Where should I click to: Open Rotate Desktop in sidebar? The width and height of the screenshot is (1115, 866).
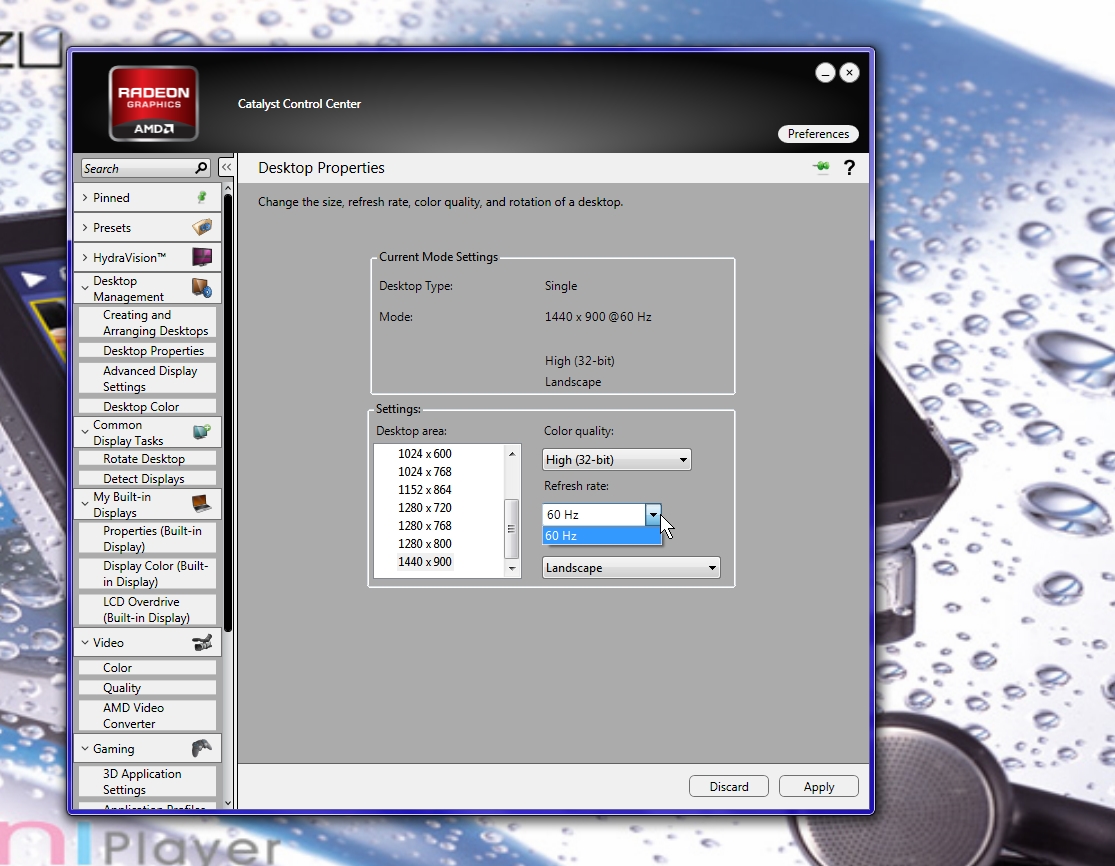point(144,459)
